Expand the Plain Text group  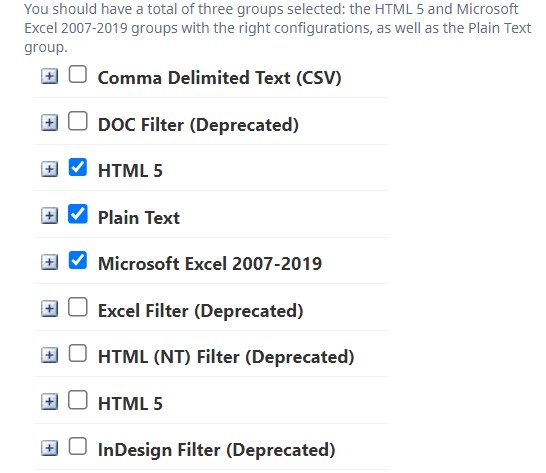coord(49,216)
